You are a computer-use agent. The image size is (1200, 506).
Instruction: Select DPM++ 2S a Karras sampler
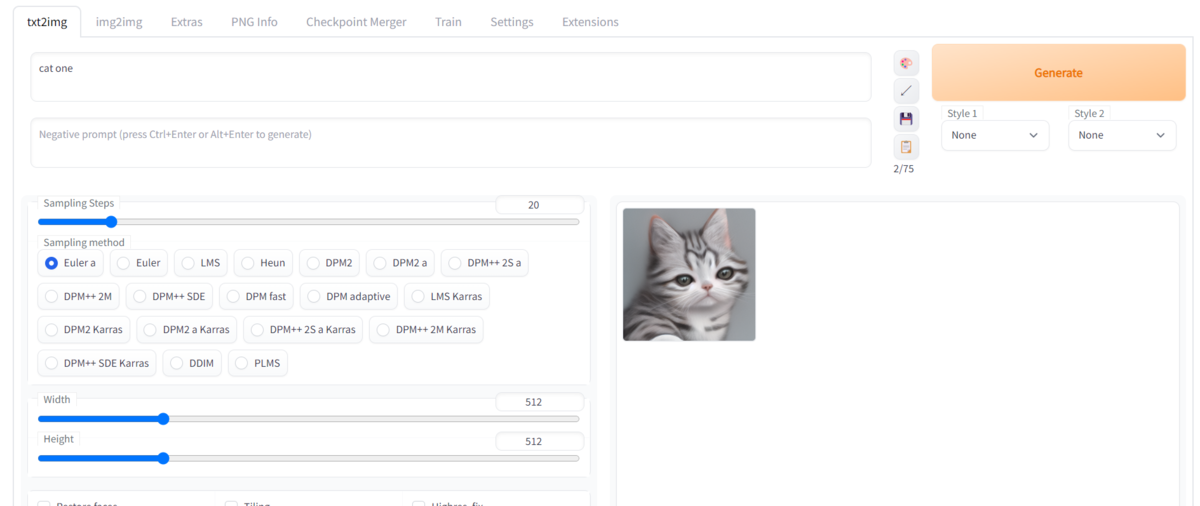click(x=303, y=329)
